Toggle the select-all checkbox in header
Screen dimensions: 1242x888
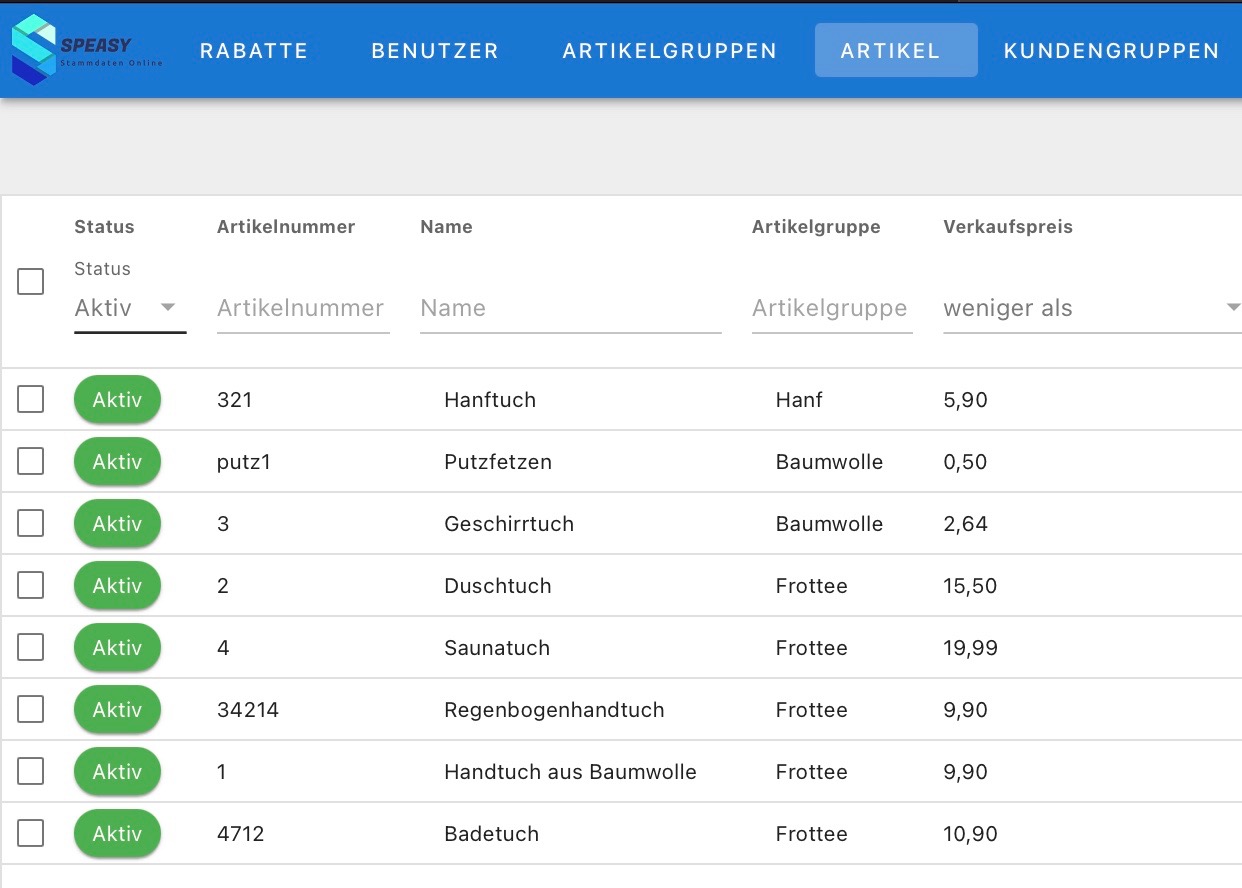(31, 281)
